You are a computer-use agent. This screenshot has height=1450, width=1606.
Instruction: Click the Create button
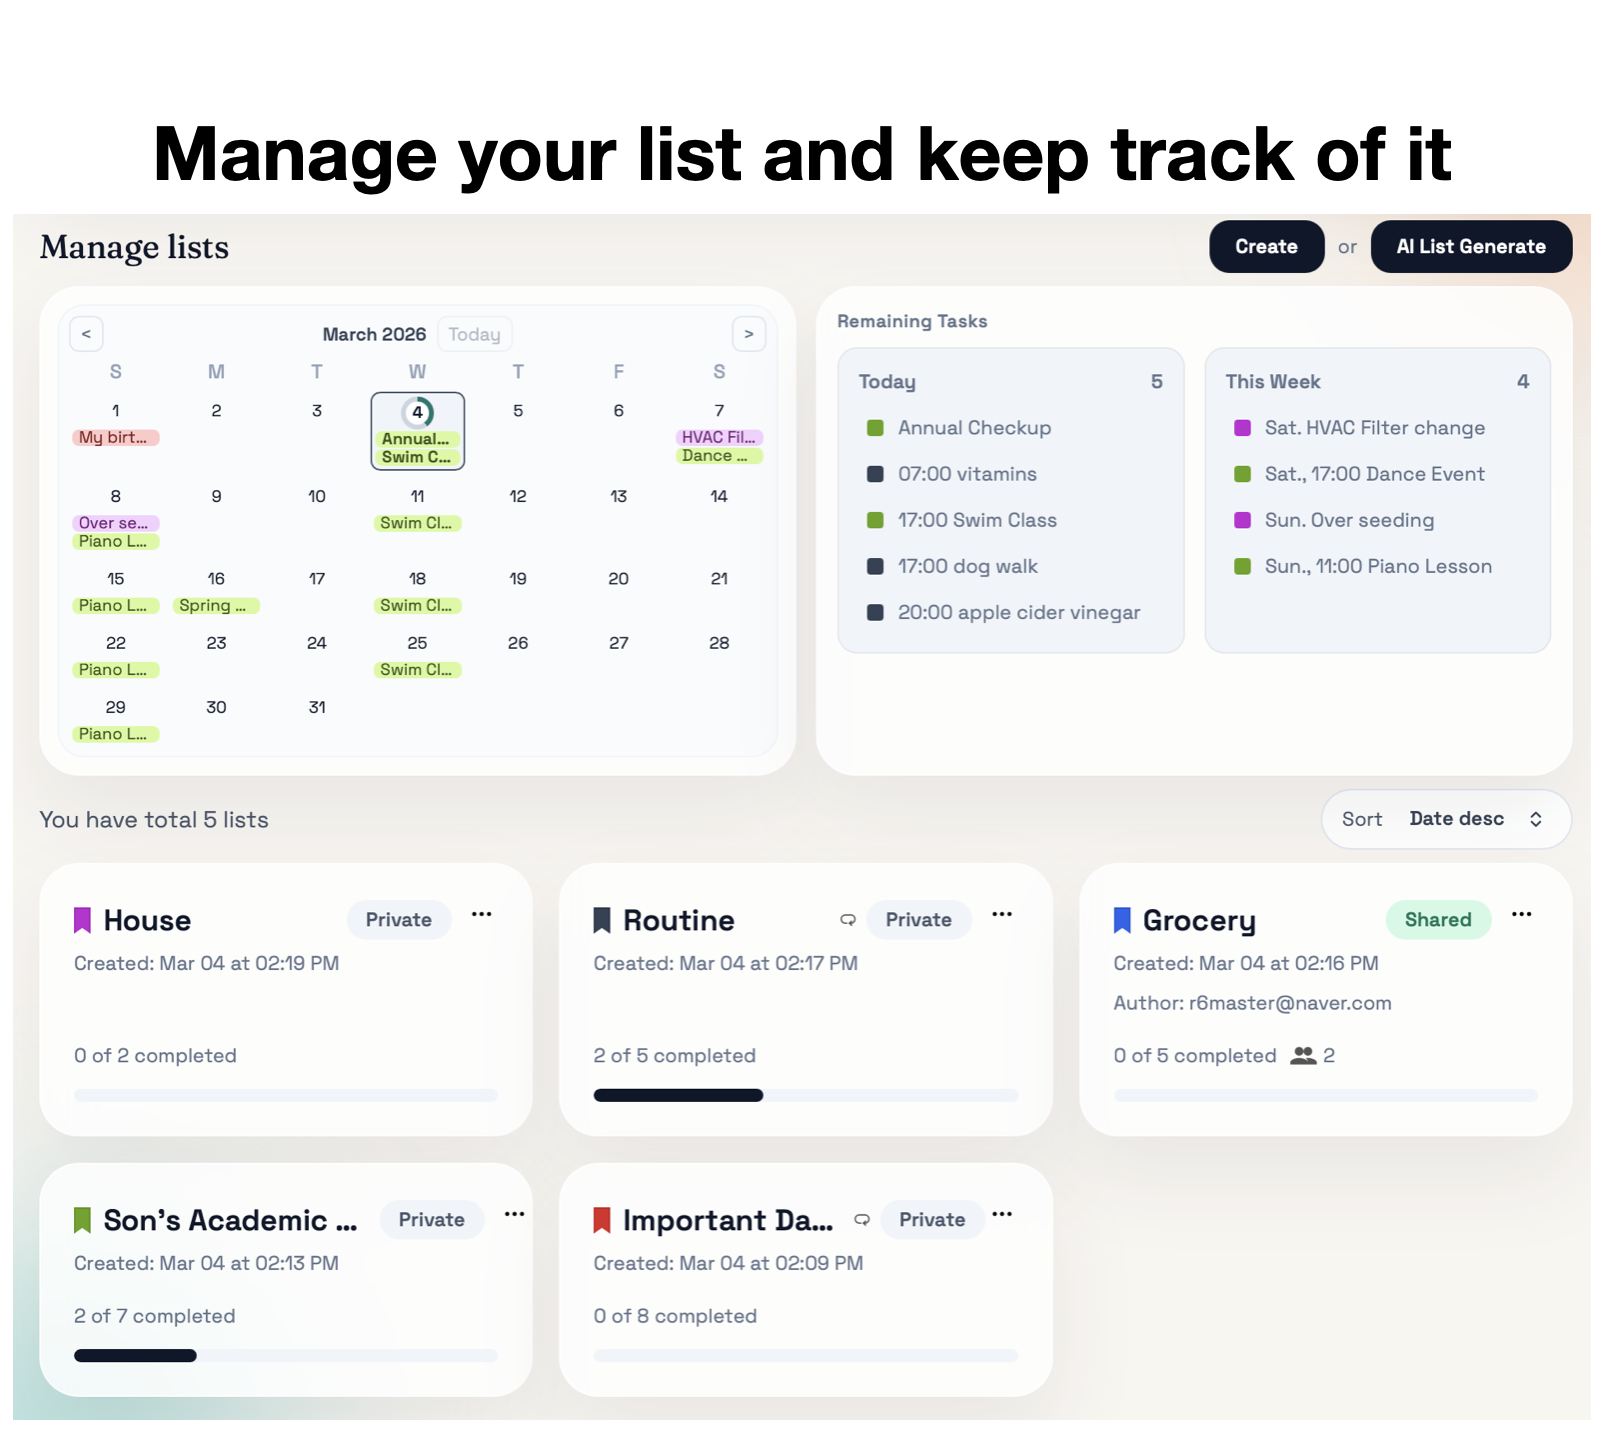click(1266, 246)
